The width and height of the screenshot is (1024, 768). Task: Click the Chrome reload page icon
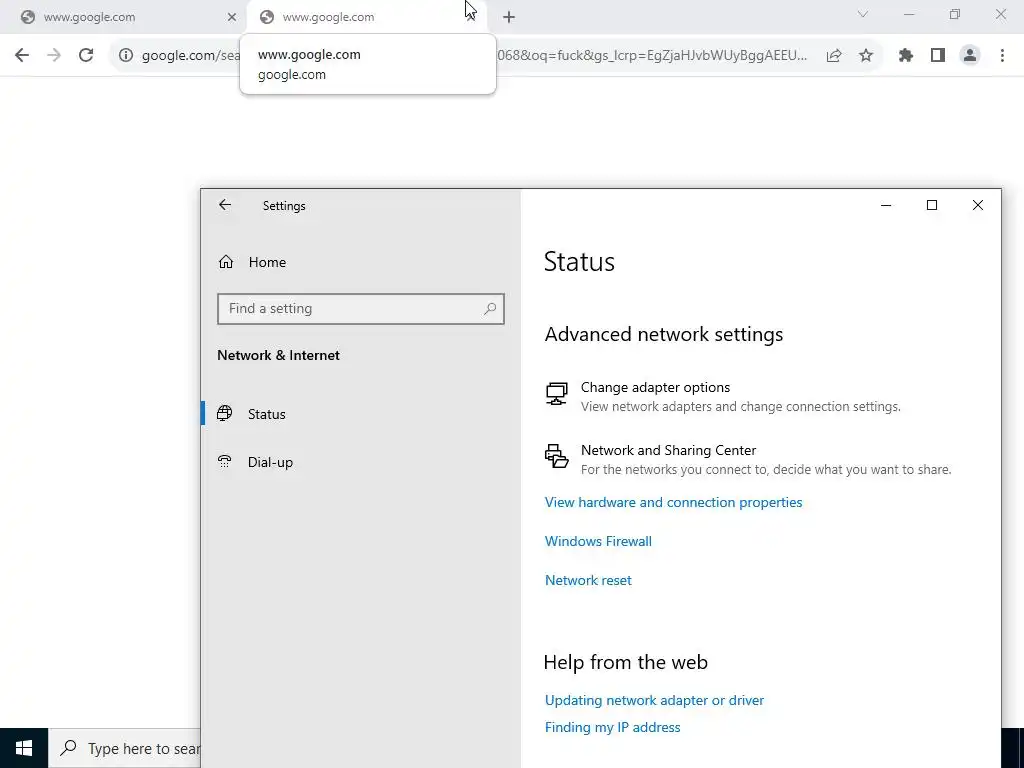click(86, 56)
